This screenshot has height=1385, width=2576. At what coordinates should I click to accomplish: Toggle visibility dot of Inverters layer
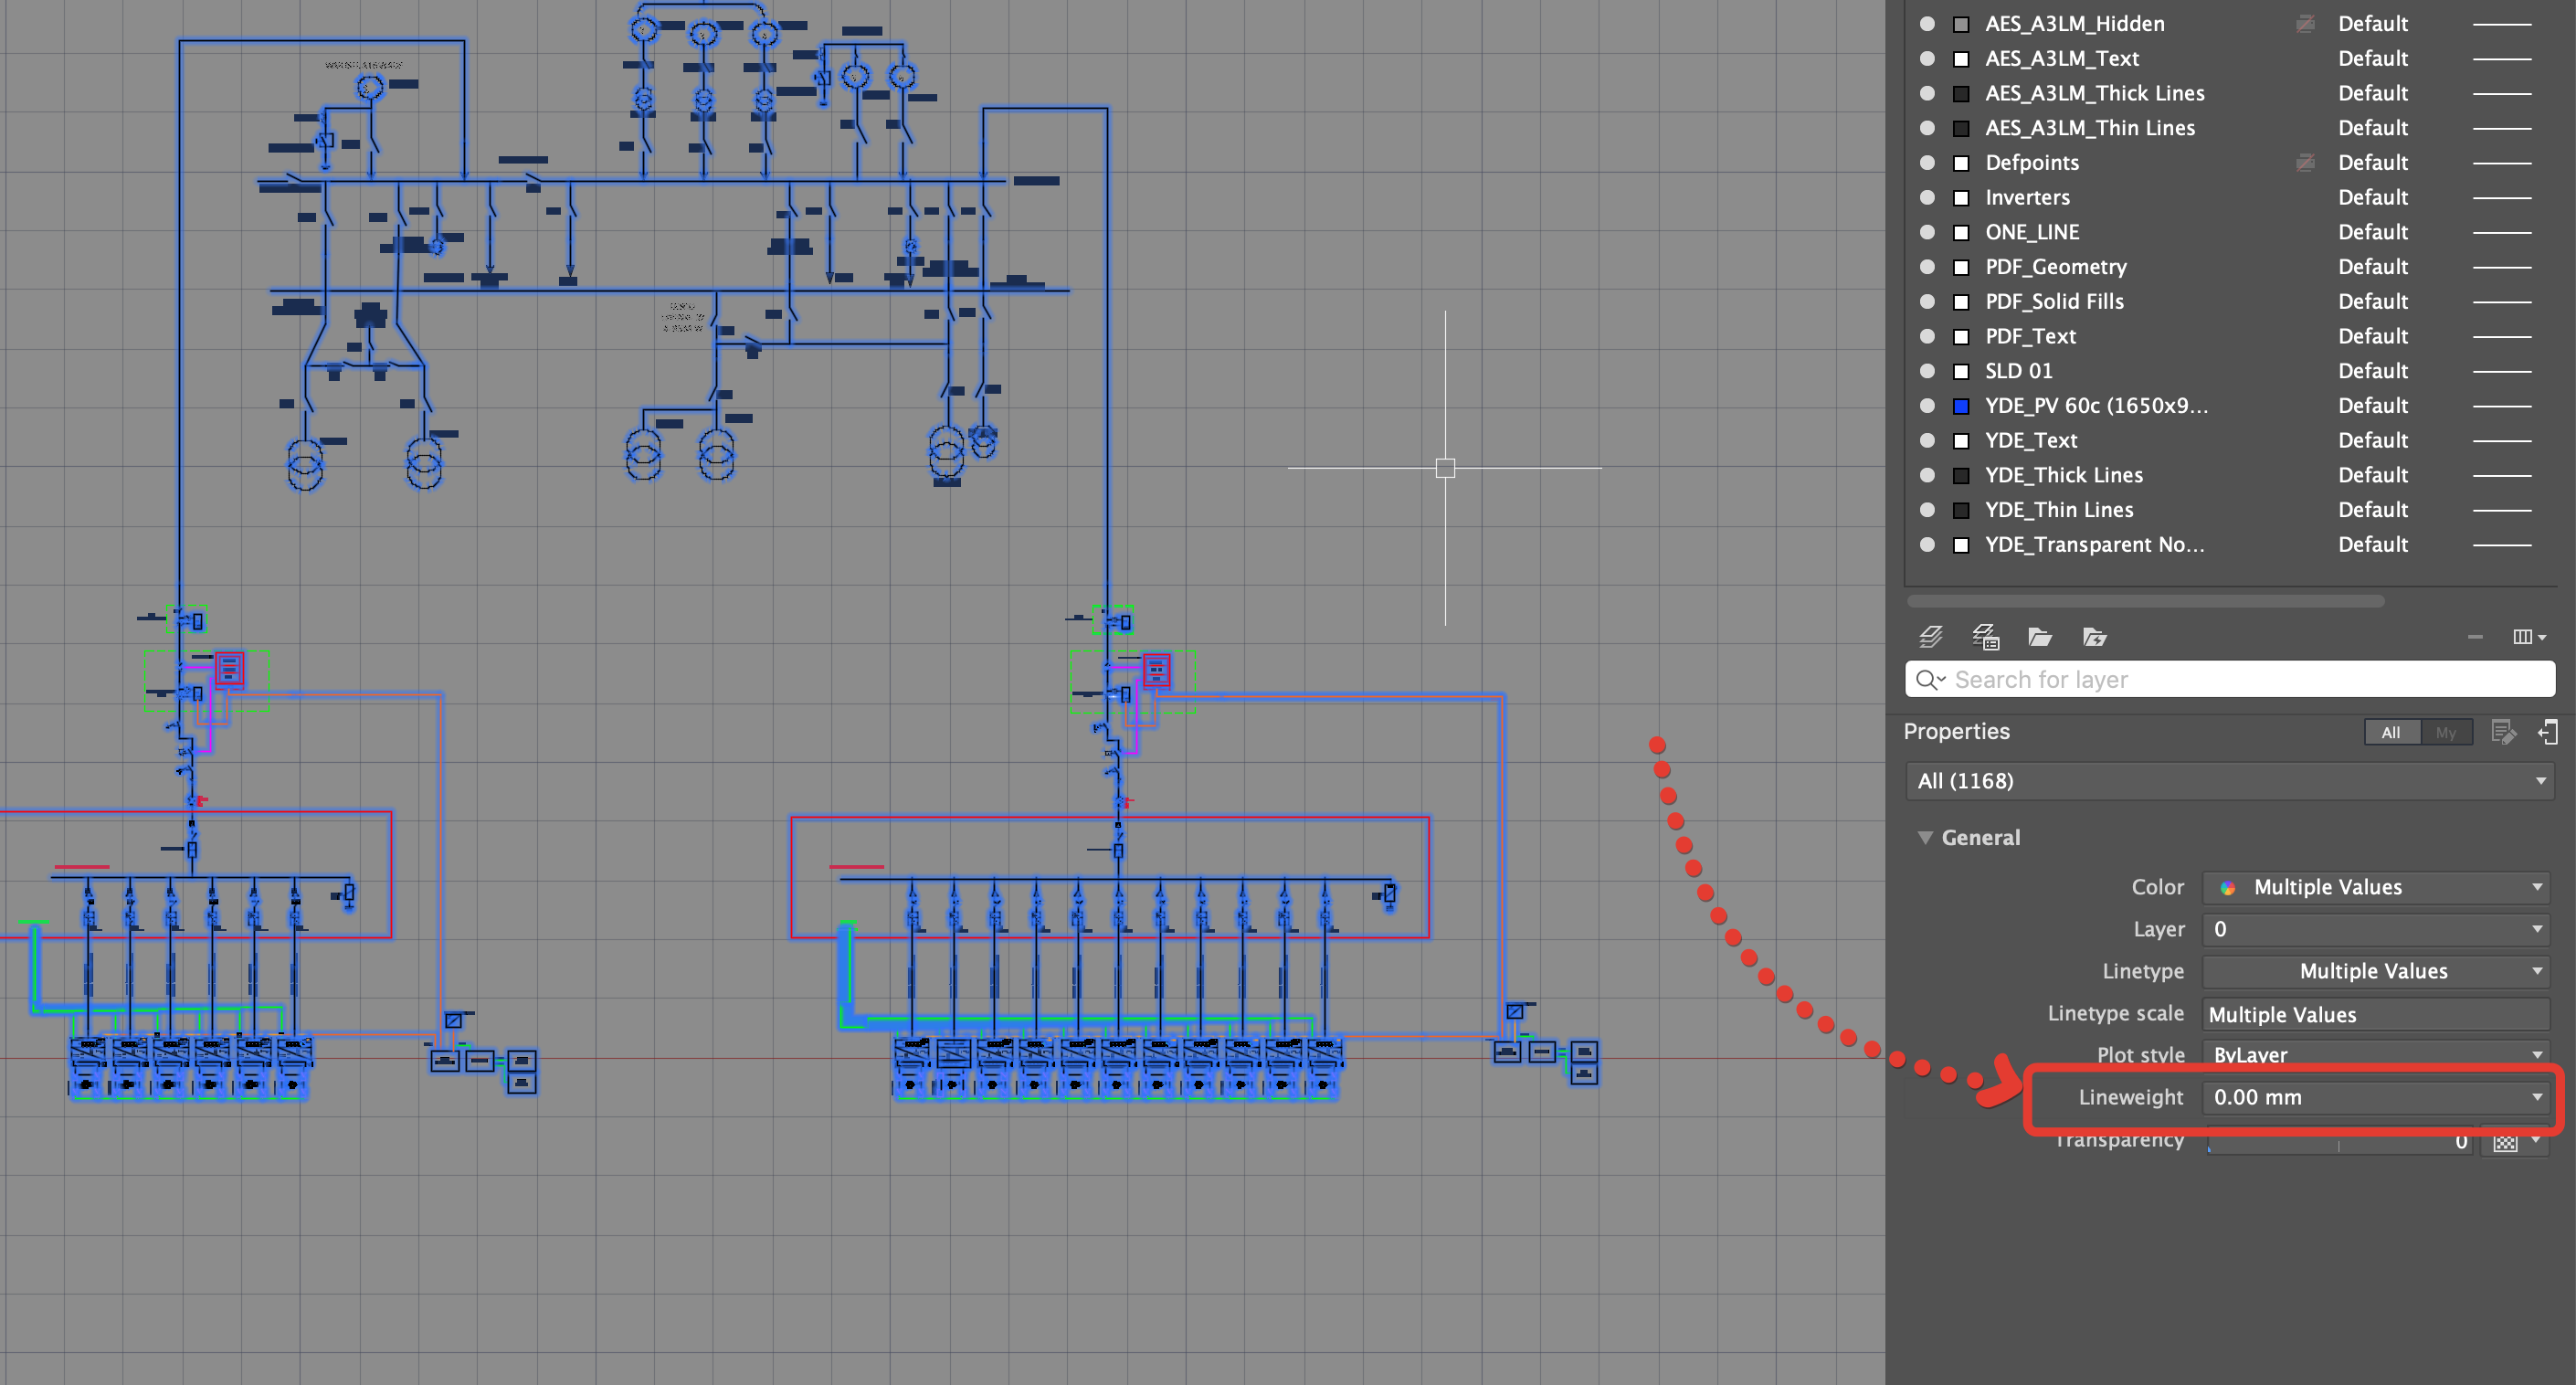tap(1927, 197)
